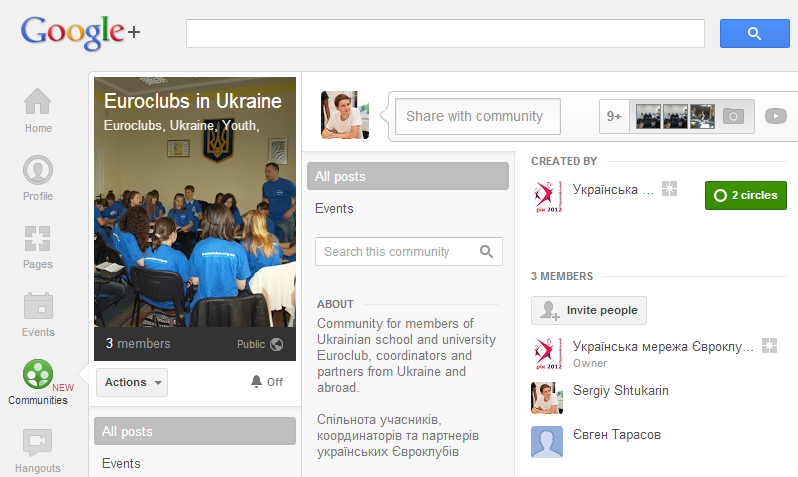798x477 pixels.
Task: Click Sergiy Shtukarin's profile photo
Action: pyautogui.click(x=547, y=398)
